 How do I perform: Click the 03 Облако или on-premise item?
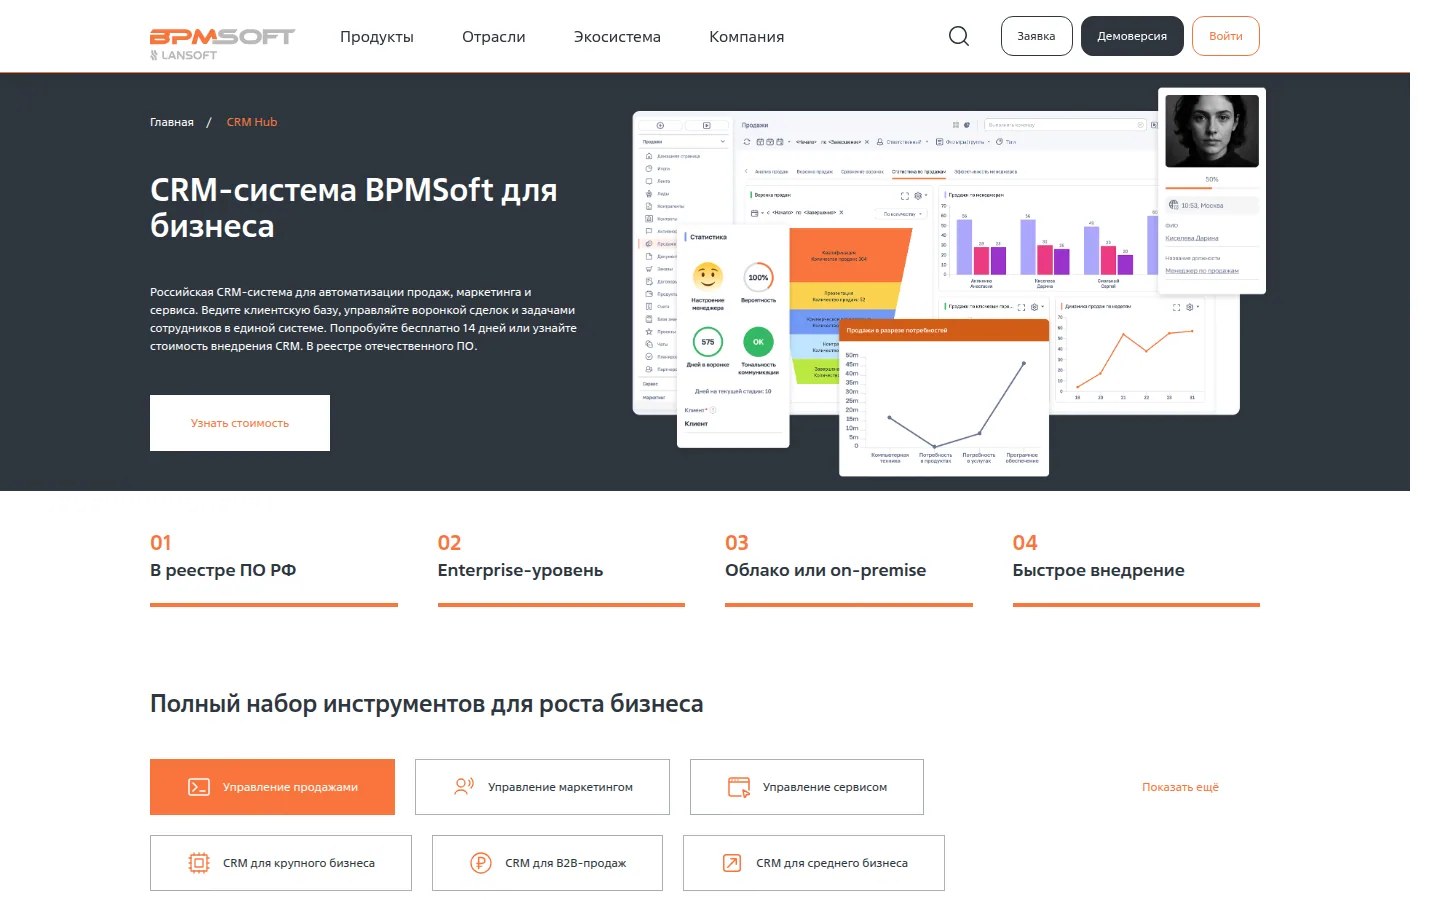tap(849, 569)
